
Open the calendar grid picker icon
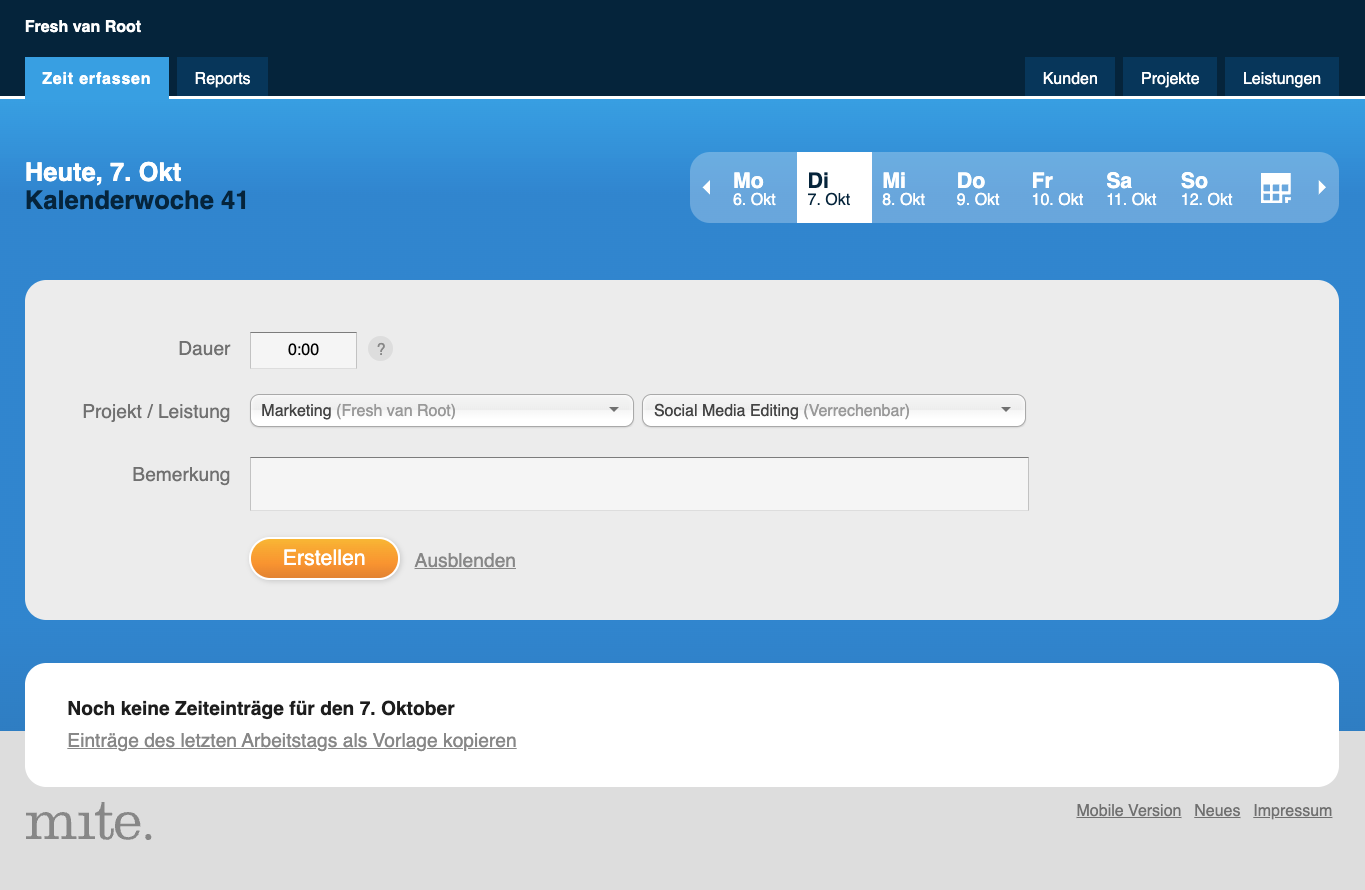point(1275,188)
